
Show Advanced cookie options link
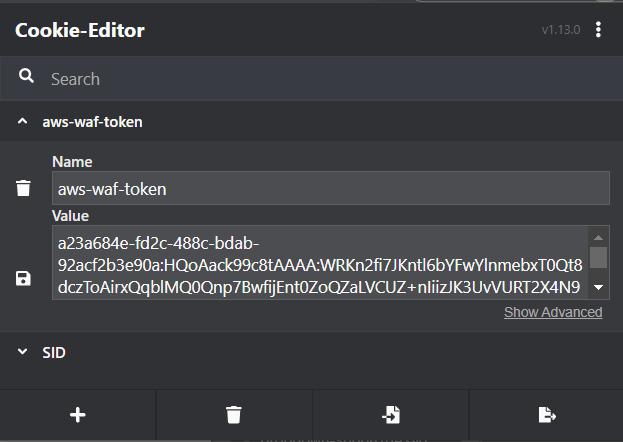(x=553, y=312)
